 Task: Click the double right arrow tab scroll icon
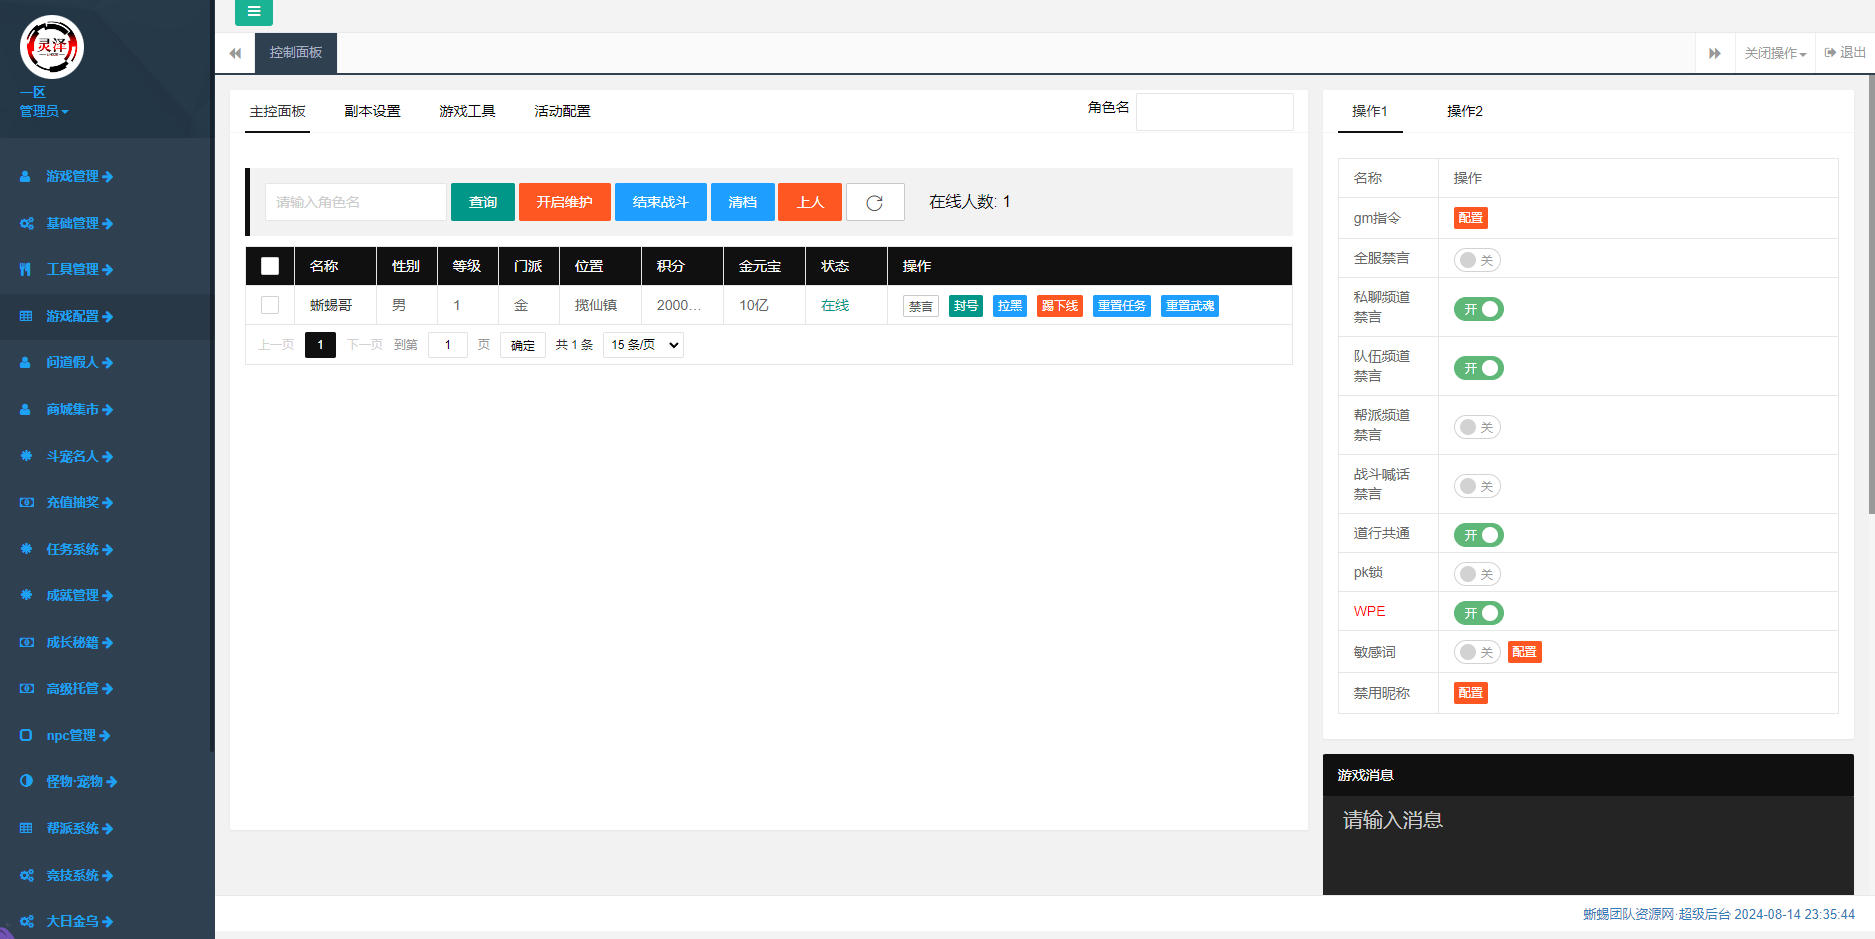coord(1714,53)
